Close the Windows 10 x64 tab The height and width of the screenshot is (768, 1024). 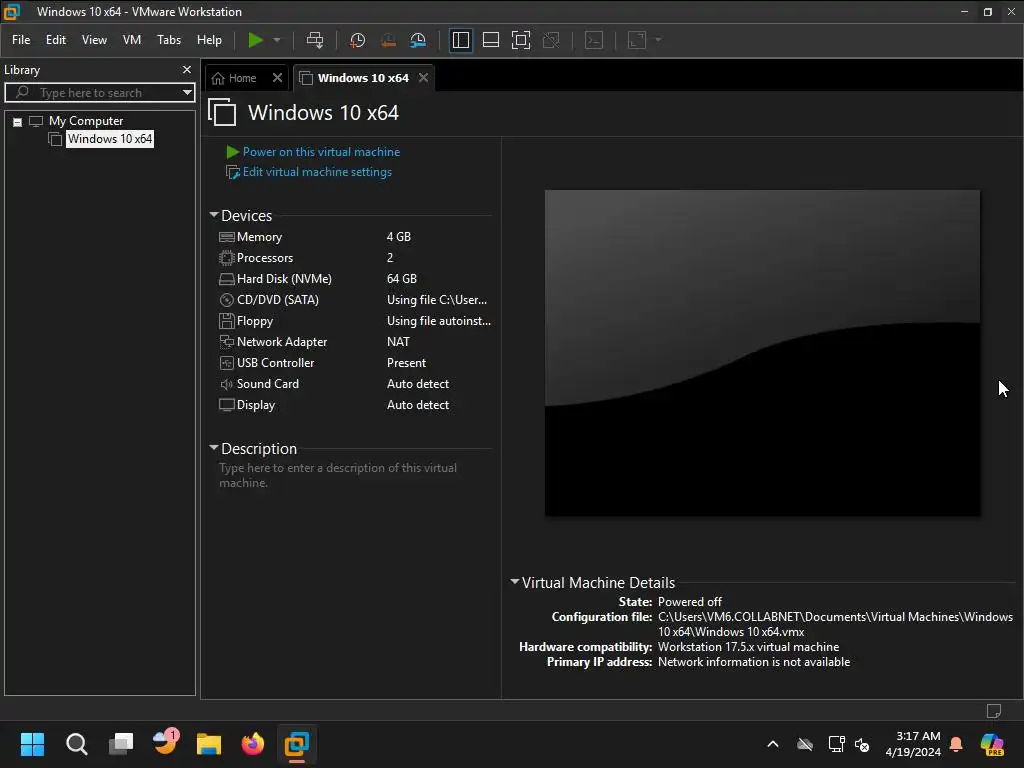[x=423, y=78]
